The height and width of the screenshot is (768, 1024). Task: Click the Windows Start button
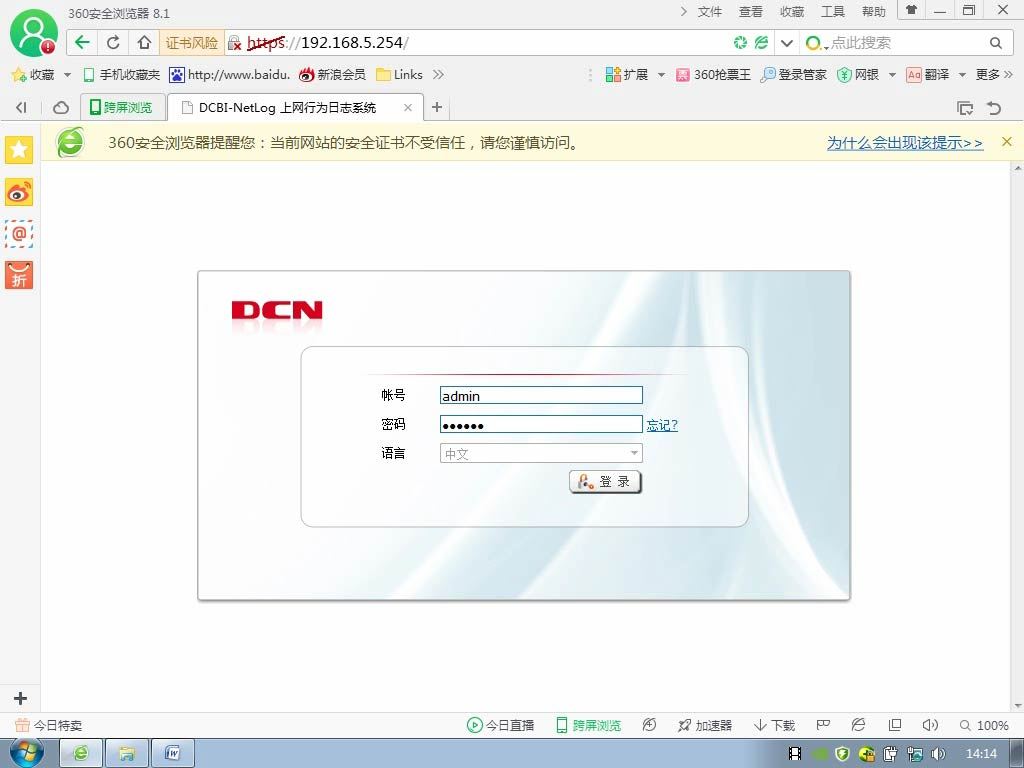[27, 753]
